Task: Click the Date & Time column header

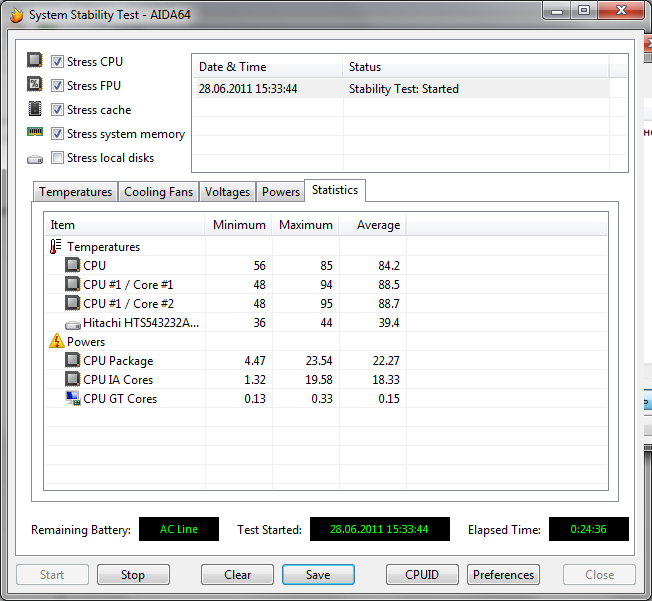Action: click(267, 67)
